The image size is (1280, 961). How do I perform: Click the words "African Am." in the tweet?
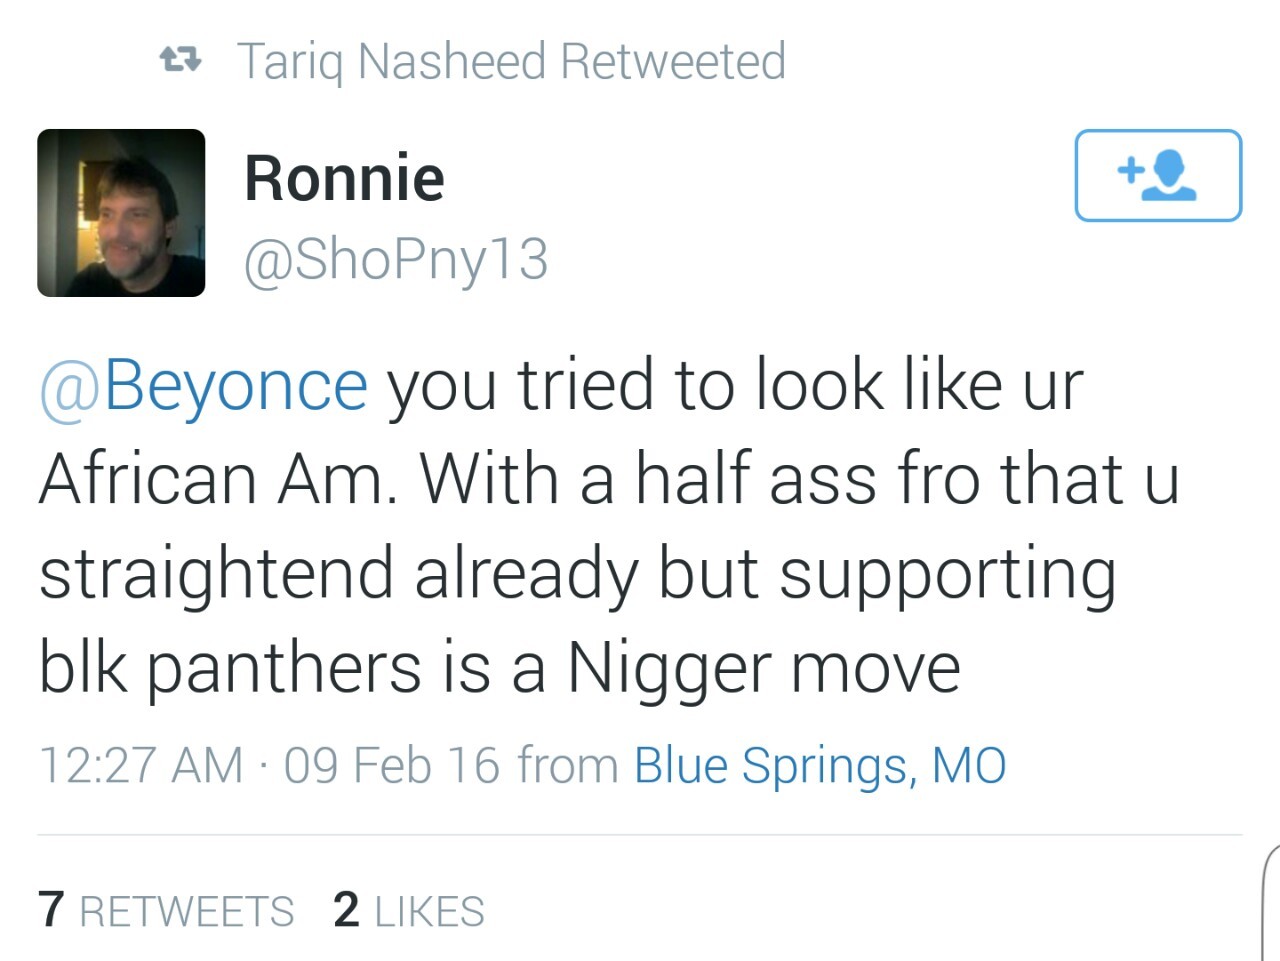[216, 480]
